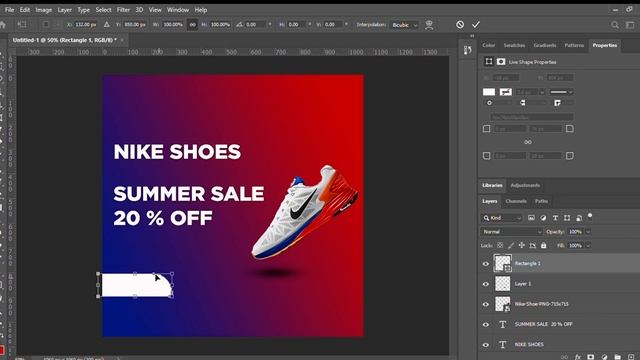The width and height of the screenshot is (640, 360).
Task: Open the View menu
Action: (x=155, y=10)
